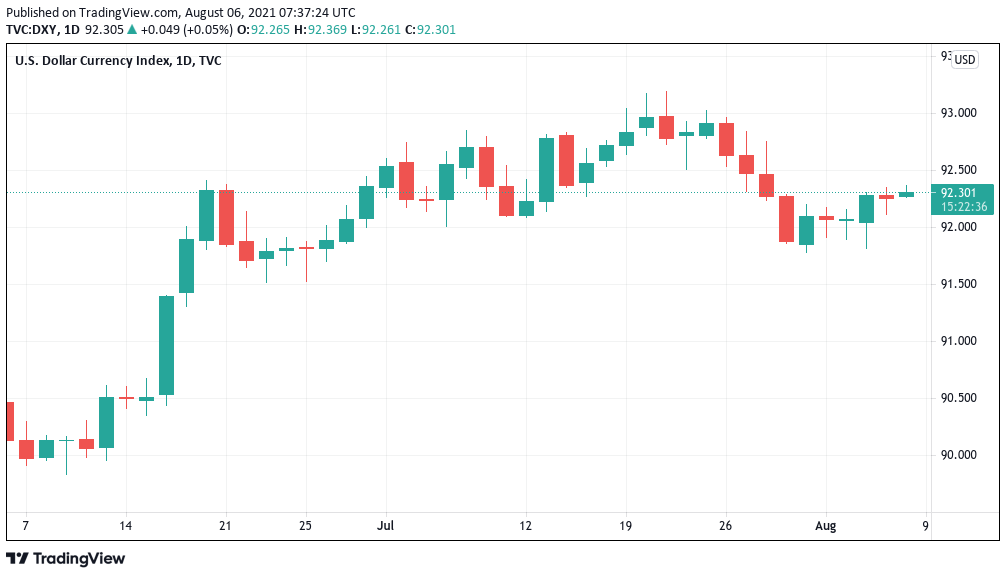Click the red candle cut off at left edge
1006x577 pixels.
click(x=10, y=420)
